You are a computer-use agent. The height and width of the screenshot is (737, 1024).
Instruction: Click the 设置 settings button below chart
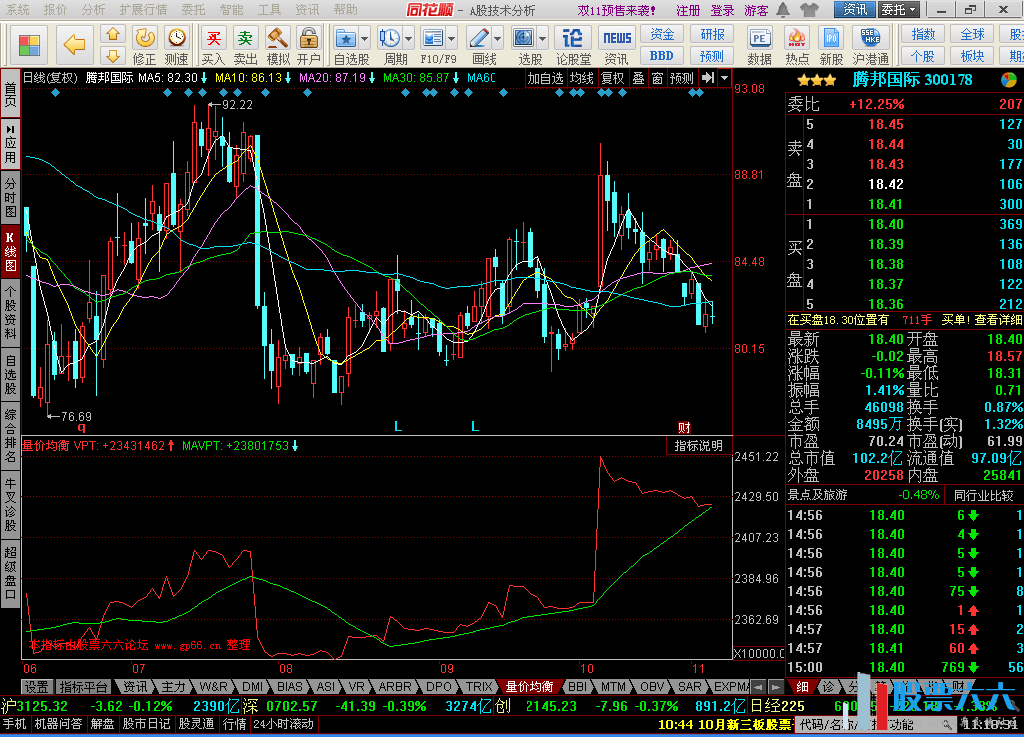(x=37, y=687)
